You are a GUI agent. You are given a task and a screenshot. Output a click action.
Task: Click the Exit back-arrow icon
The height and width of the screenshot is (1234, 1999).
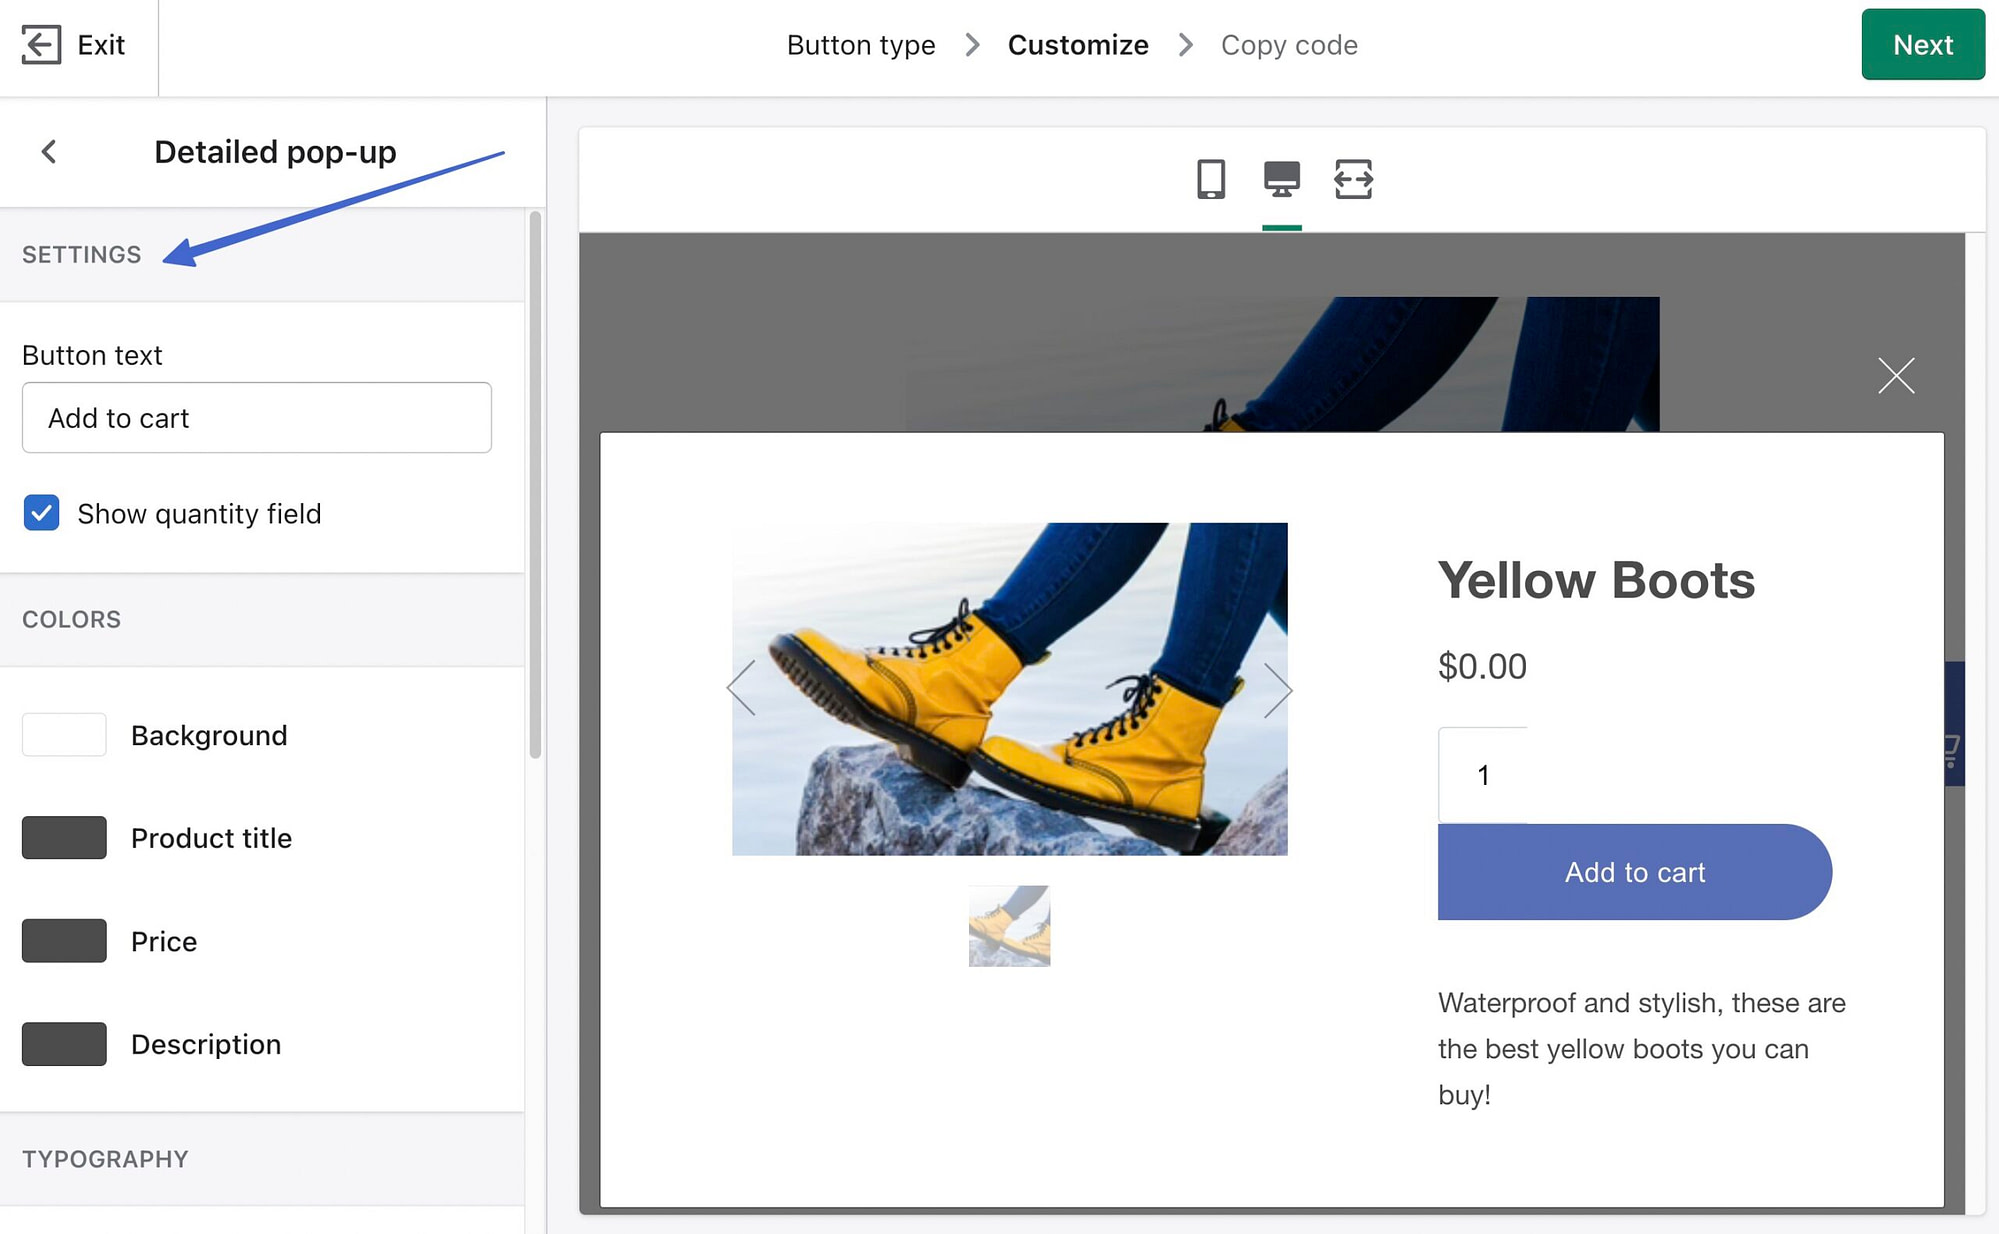coord(41,44)
